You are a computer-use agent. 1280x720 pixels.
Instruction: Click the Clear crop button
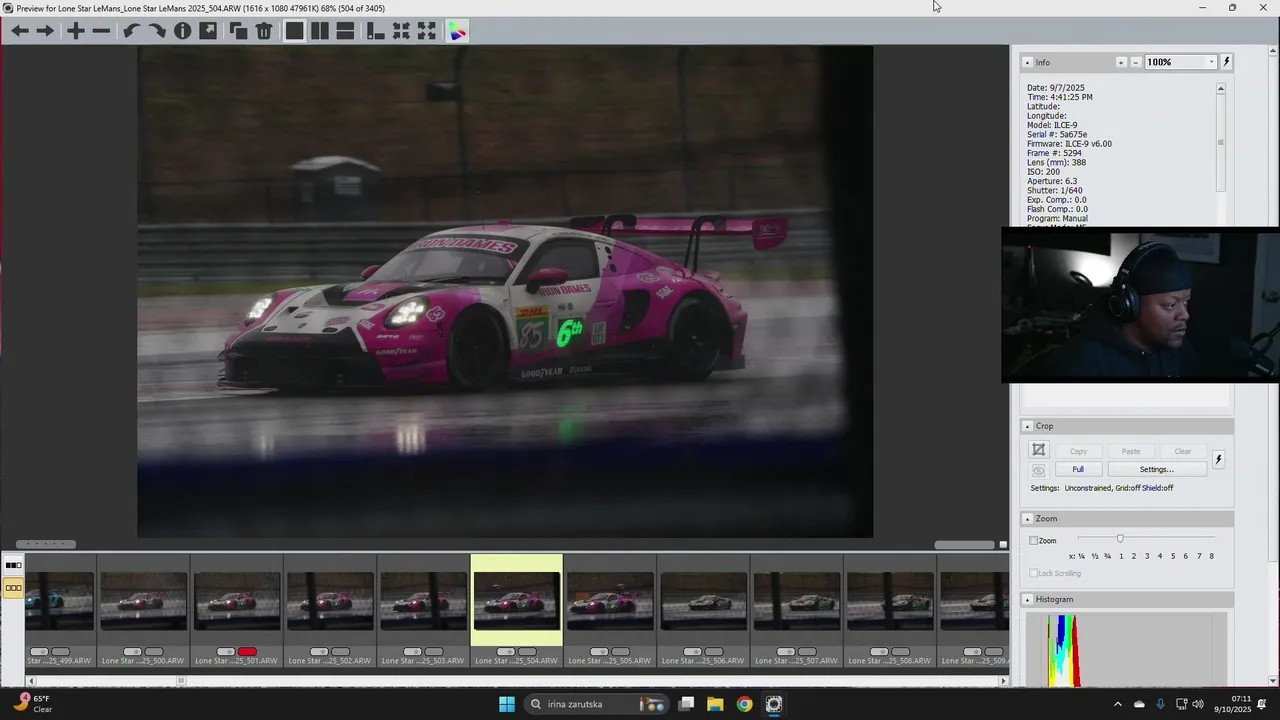click(1182, 451)
